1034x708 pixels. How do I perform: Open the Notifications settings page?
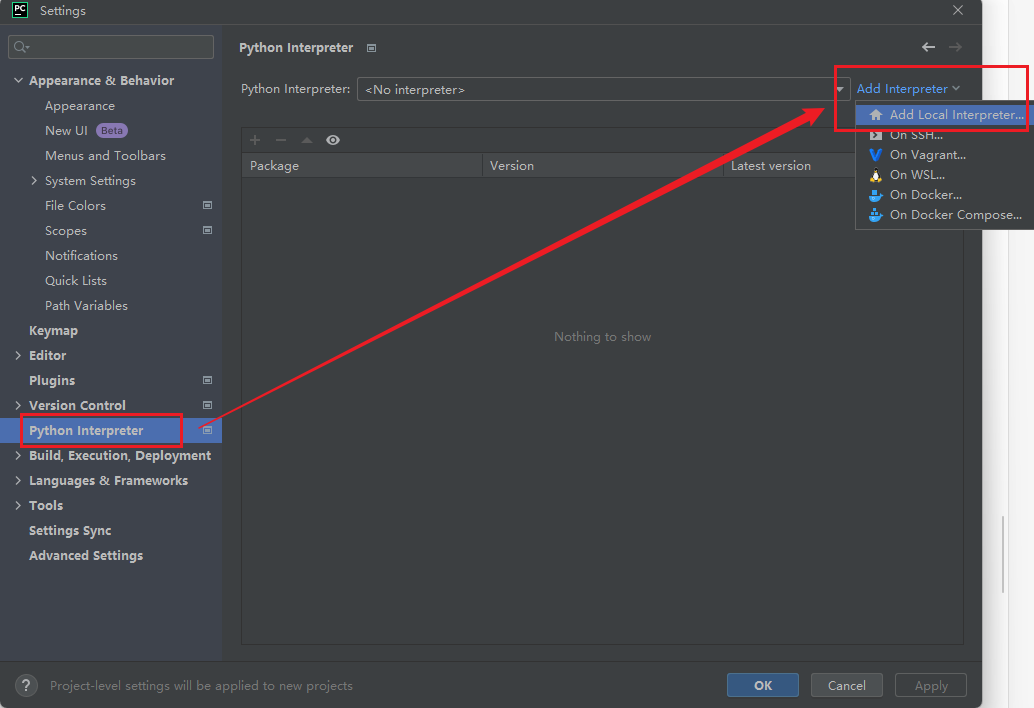pos(81,255)
